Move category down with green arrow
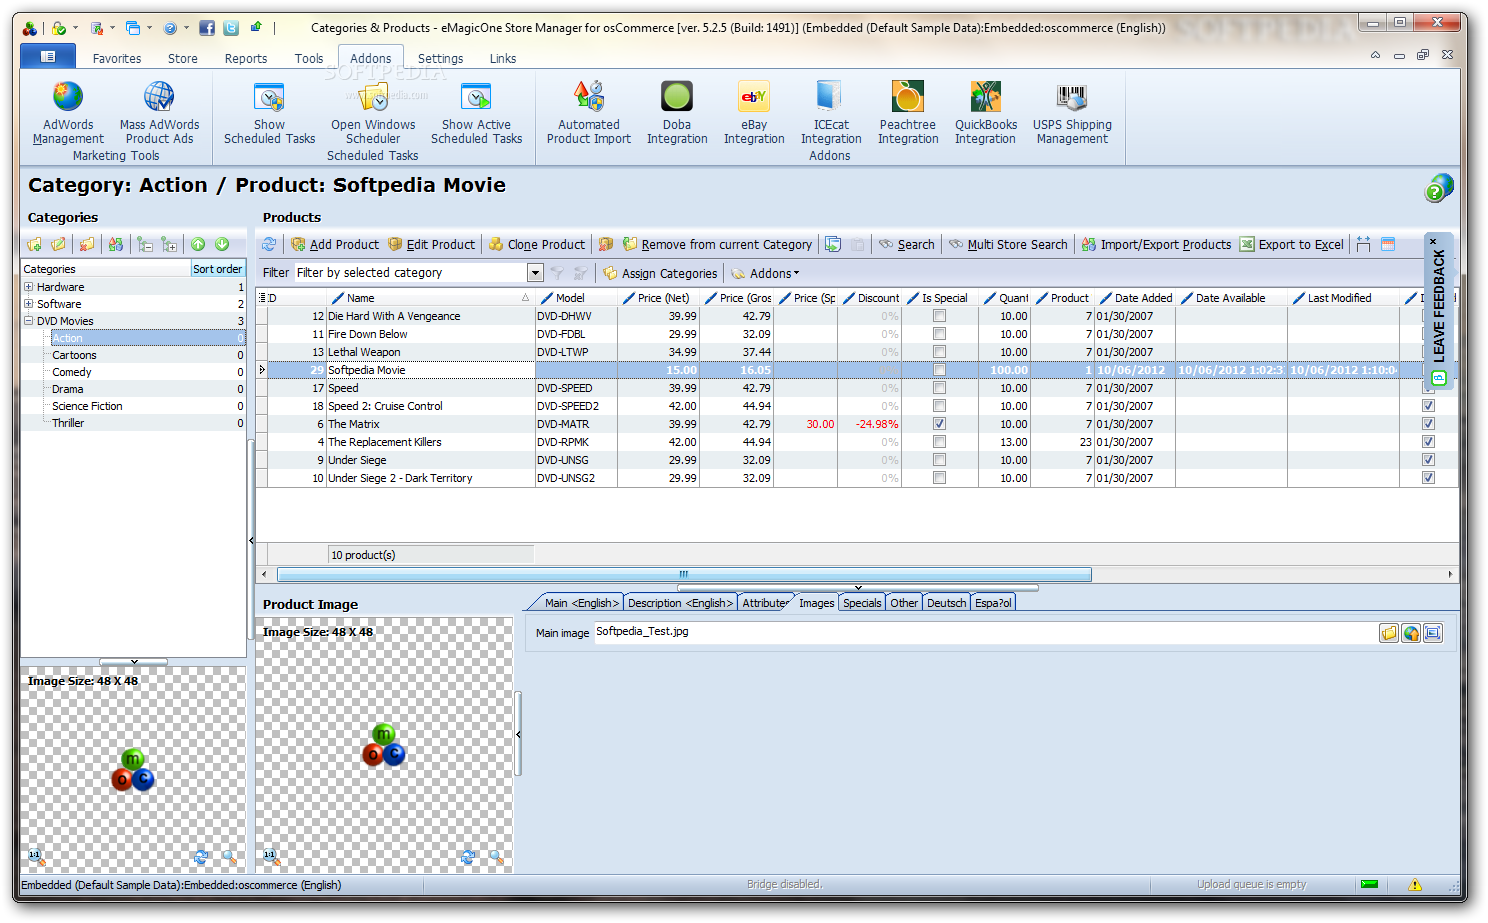Image resolution: width=1488 pixels, height=923 pixels. point(222,244)
